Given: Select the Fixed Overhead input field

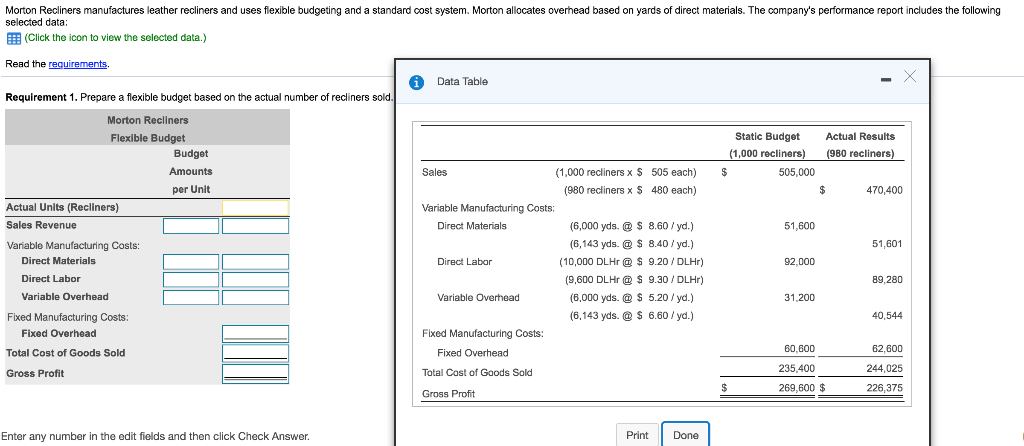Looking at the screenshot, I should pos(255,334).
